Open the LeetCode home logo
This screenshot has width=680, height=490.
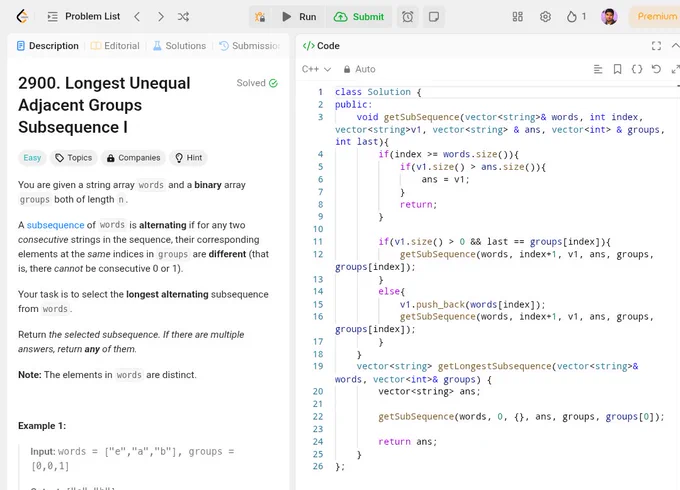click(22, 16)
